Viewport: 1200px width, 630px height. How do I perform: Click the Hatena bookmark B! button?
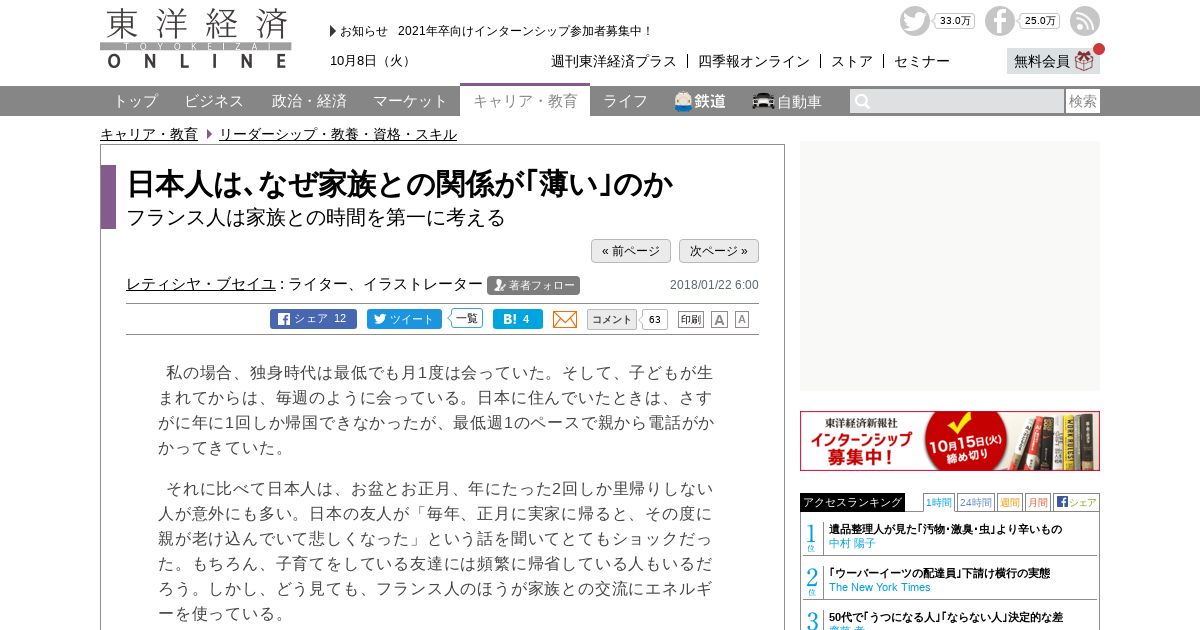(518, 319)
